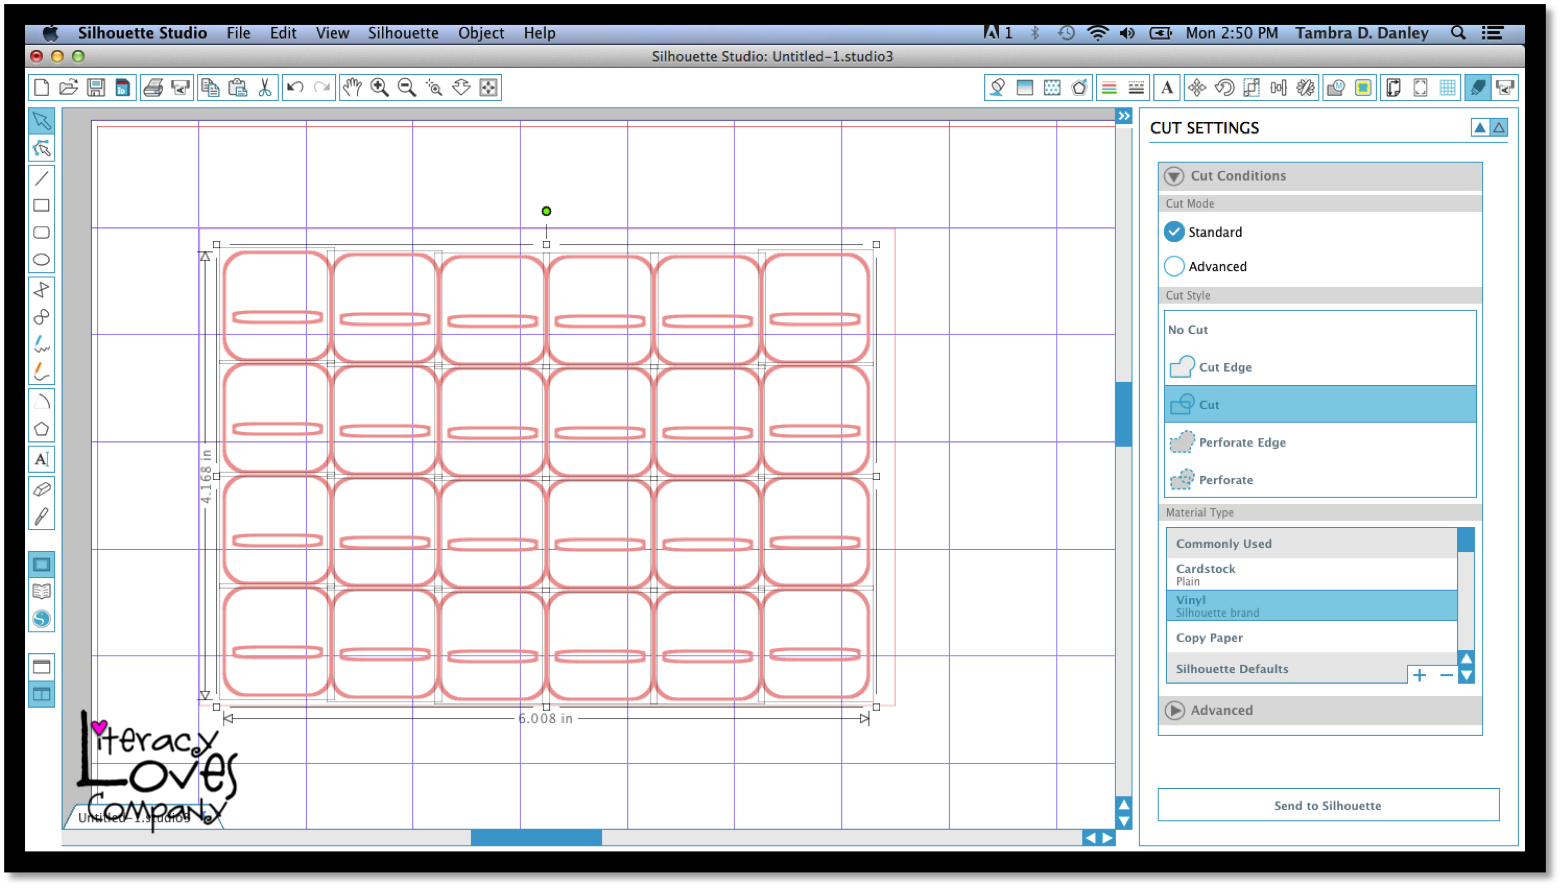
Task: Select the Draw an Ellipse tool
Action: click(42, 260)
